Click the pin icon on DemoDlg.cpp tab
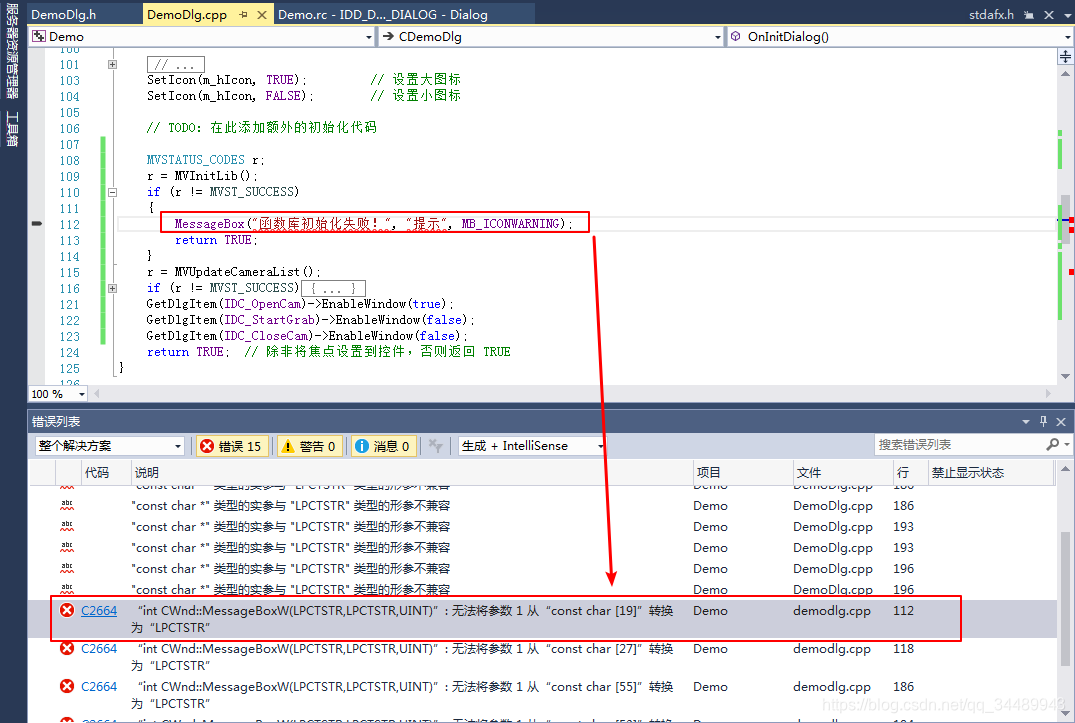Image resolution: width=1075 pixels, height=723 pixels. coord(243,14)
